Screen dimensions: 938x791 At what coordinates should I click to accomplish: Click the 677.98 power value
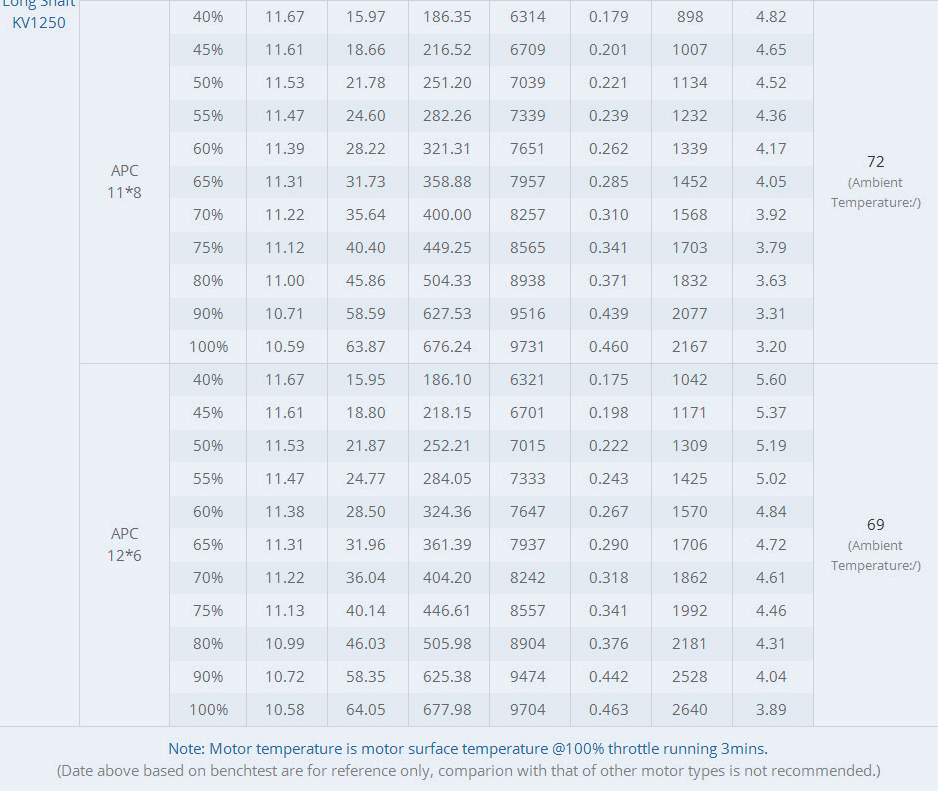click(x=447, y=710)
